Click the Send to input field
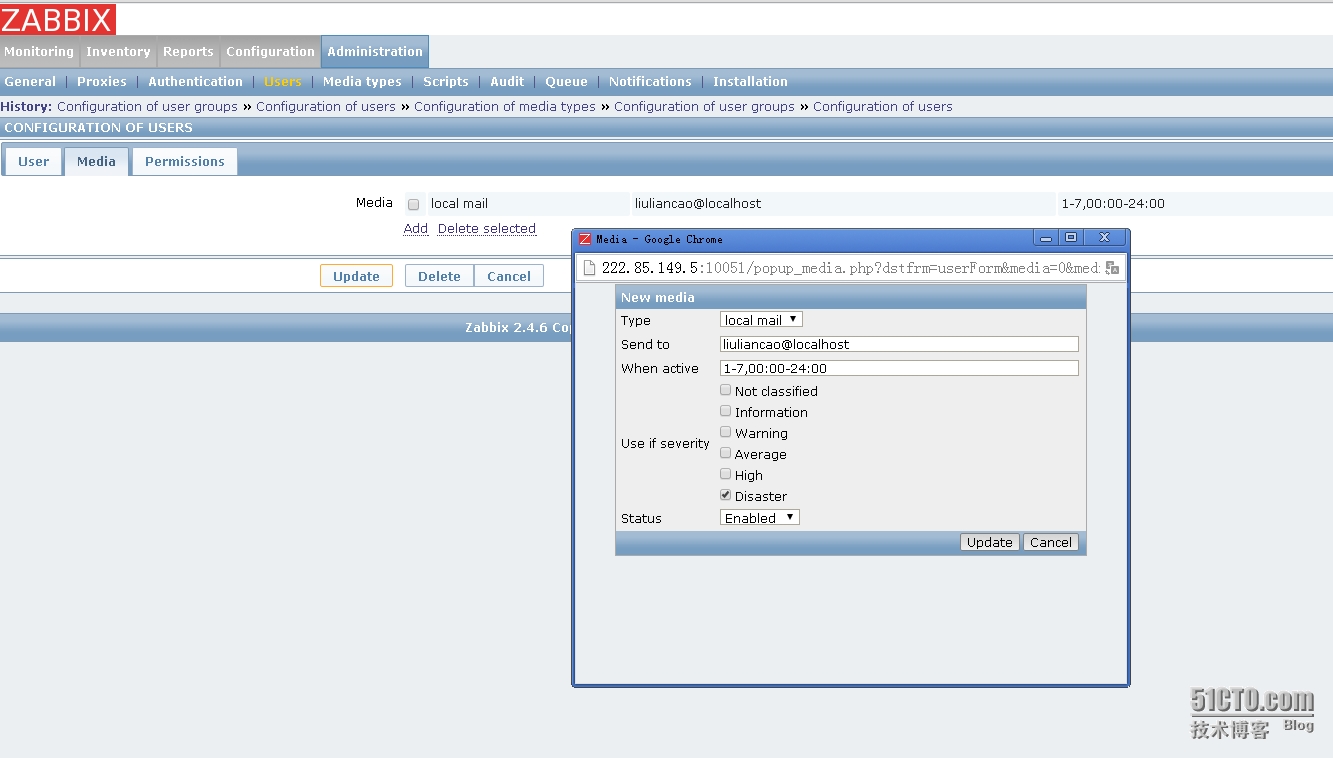 (899, 344)
